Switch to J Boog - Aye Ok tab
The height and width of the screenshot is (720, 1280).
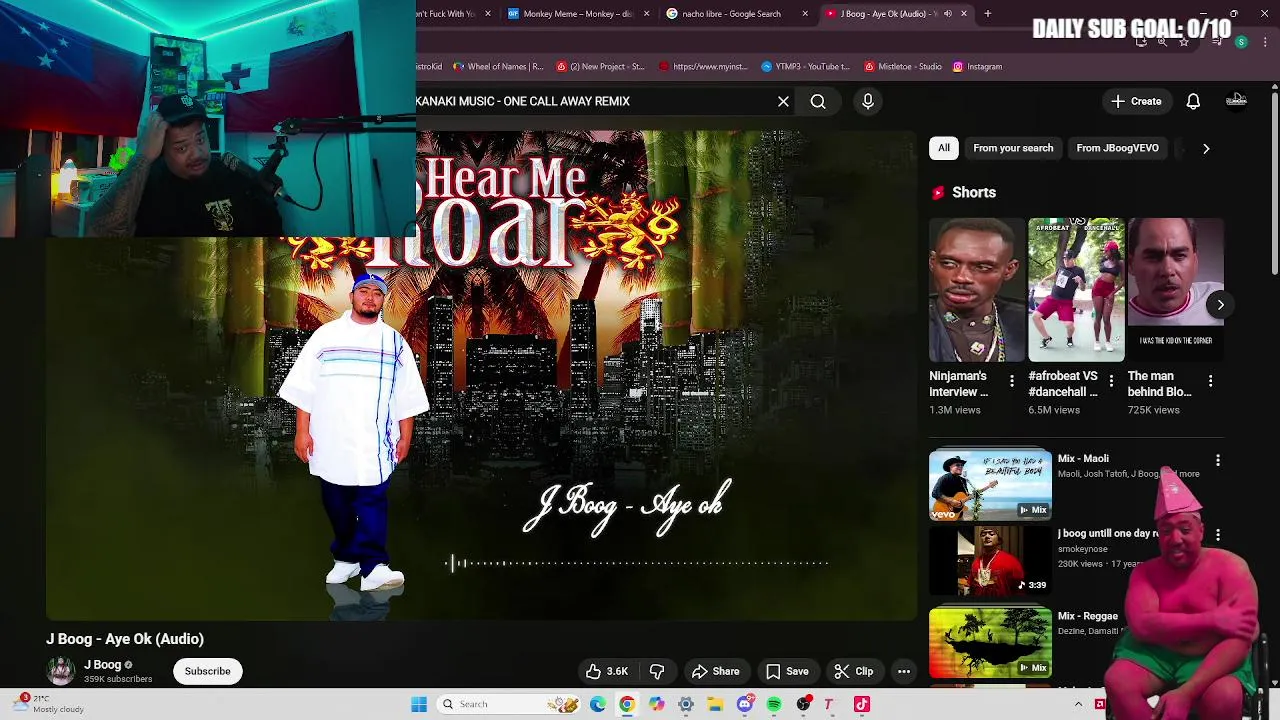click(883, 14)
